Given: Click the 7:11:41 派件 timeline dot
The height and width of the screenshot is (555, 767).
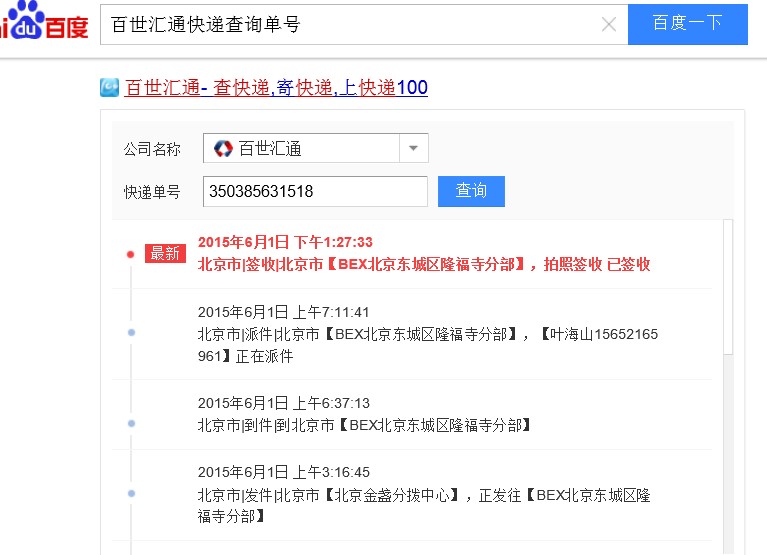Looking at the screenshot, I should pyautogui.click(x=131, y=332).
